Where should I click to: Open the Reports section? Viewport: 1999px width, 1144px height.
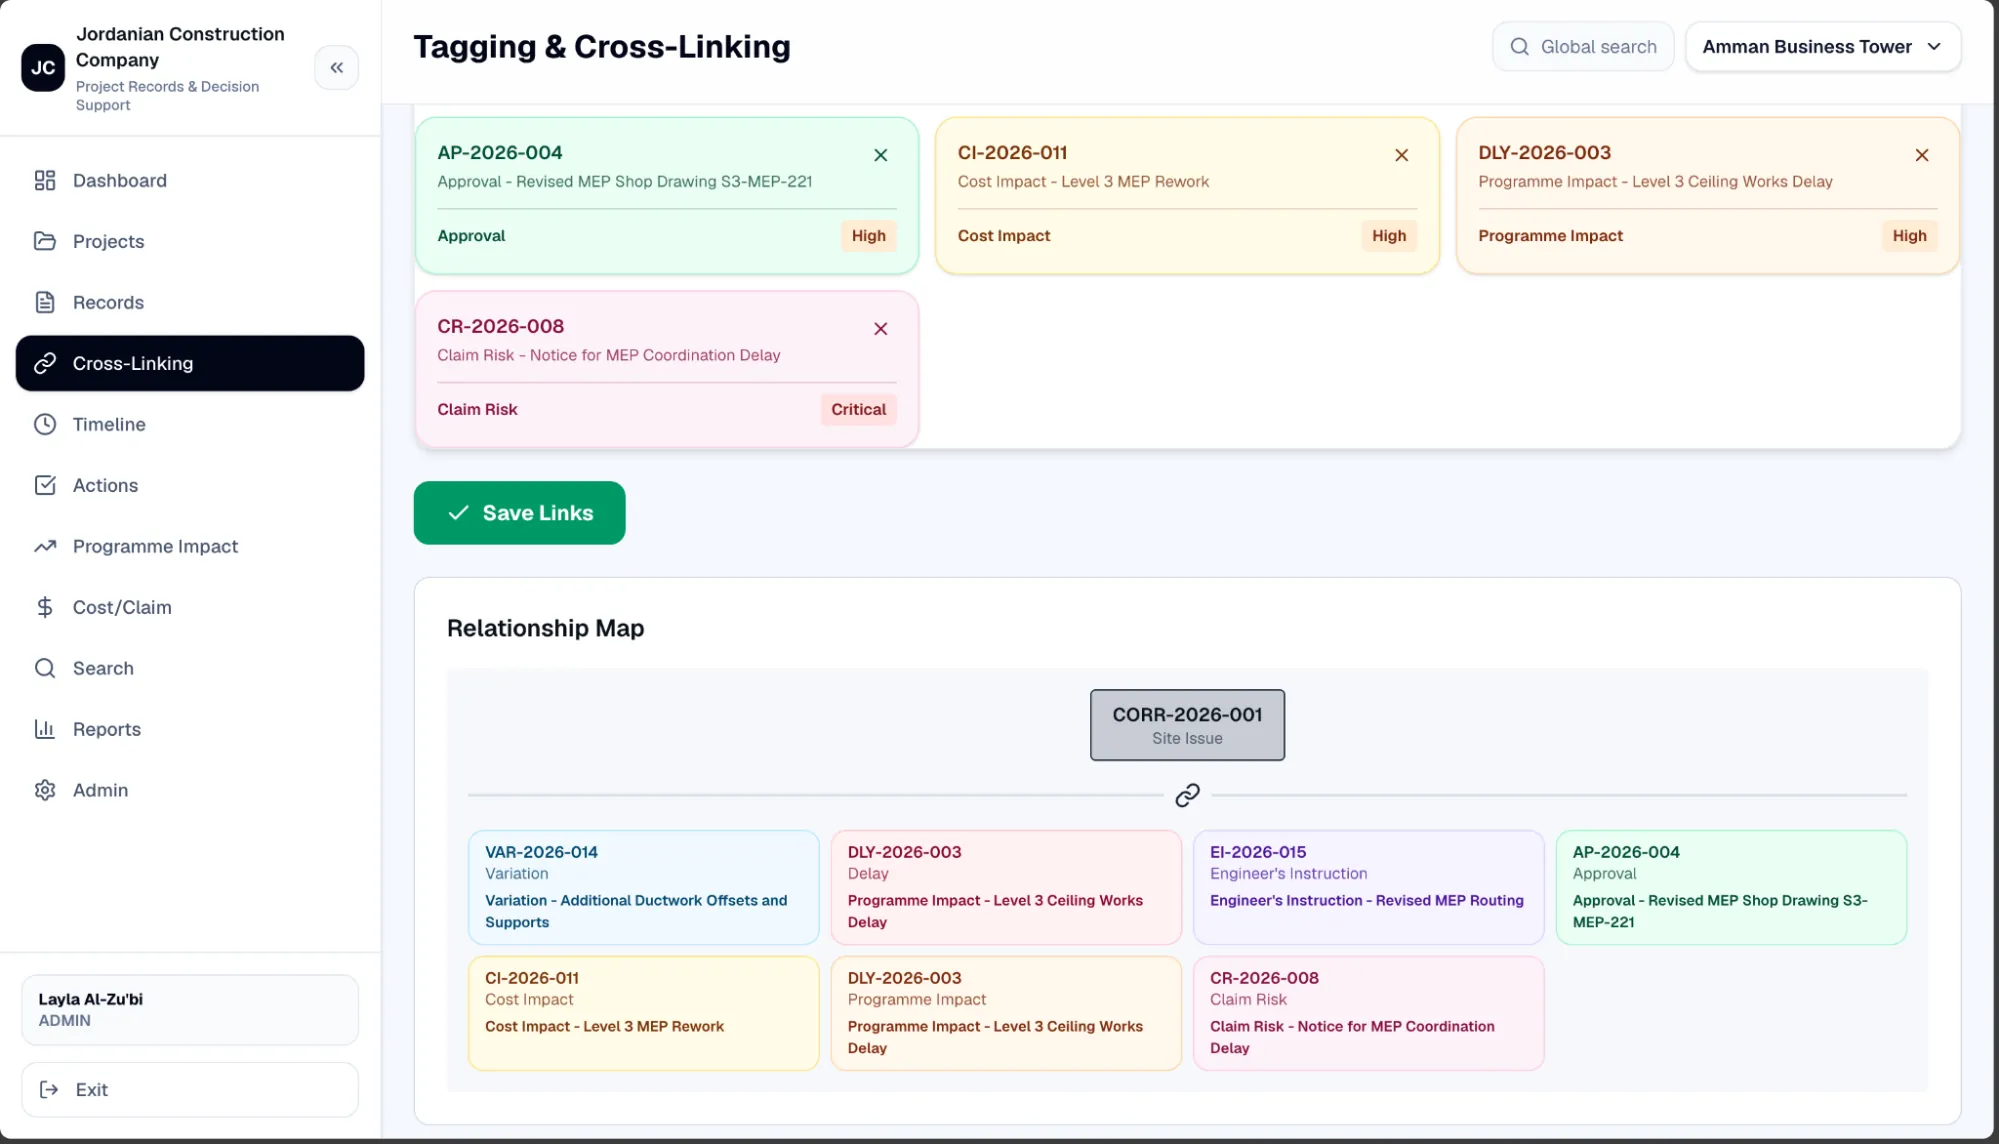190,729
